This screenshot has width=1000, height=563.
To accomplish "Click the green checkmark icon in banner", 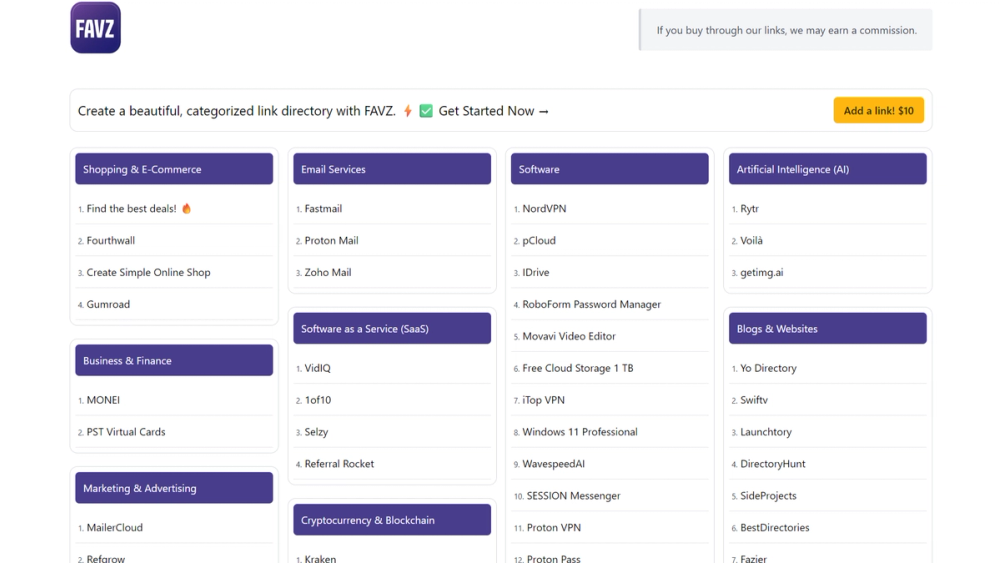I will pos(426,111).
